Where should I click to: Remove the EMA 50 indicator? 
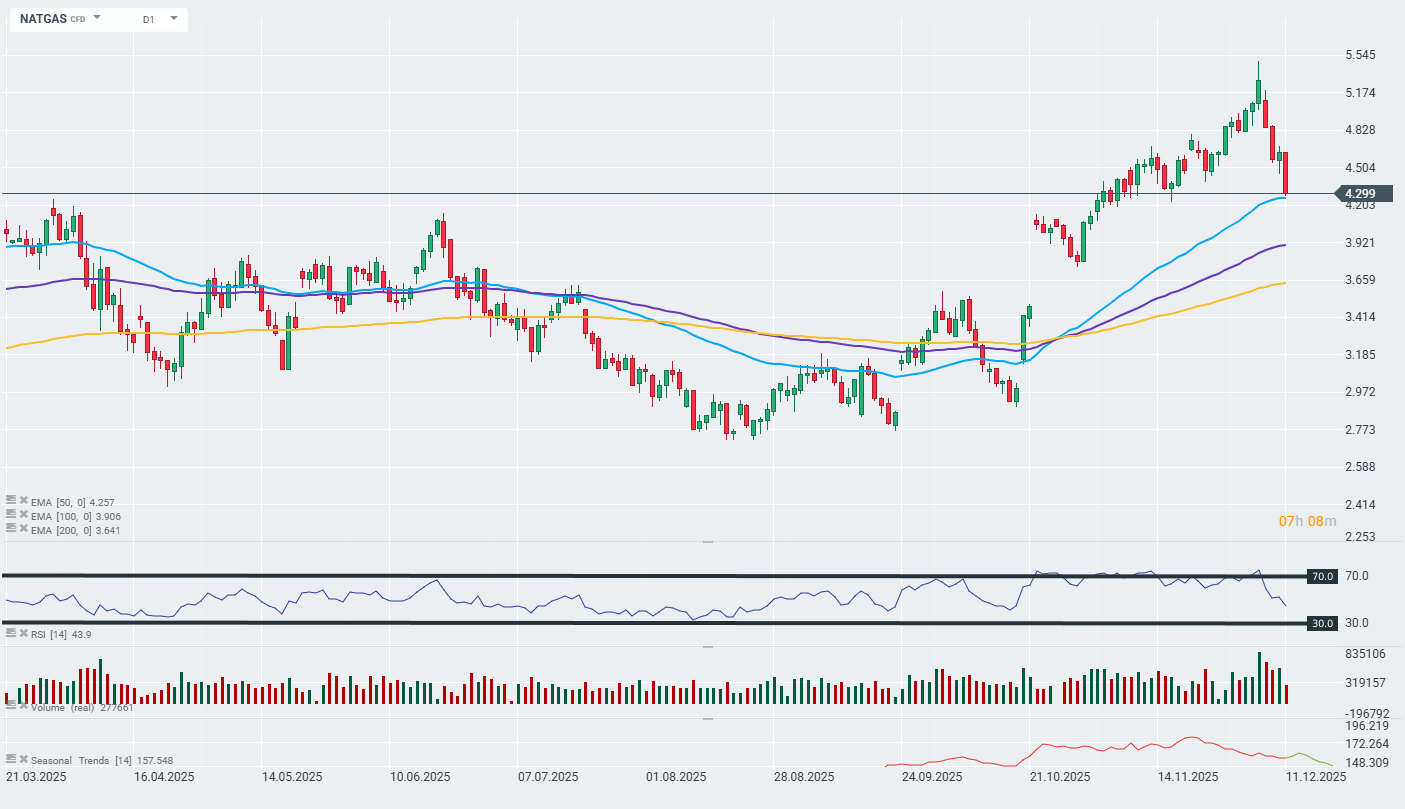point(23,498)
